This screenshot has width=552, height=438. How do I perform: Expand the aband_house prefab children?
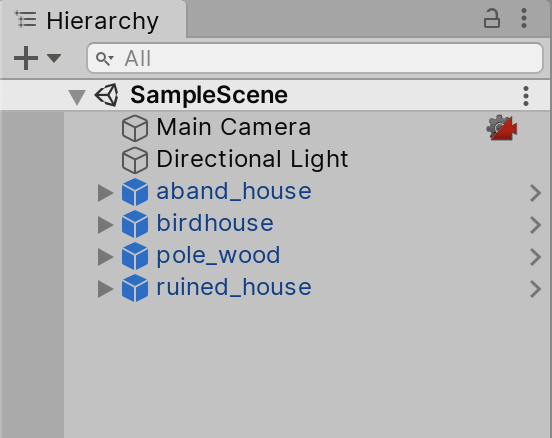coord(105,193)
